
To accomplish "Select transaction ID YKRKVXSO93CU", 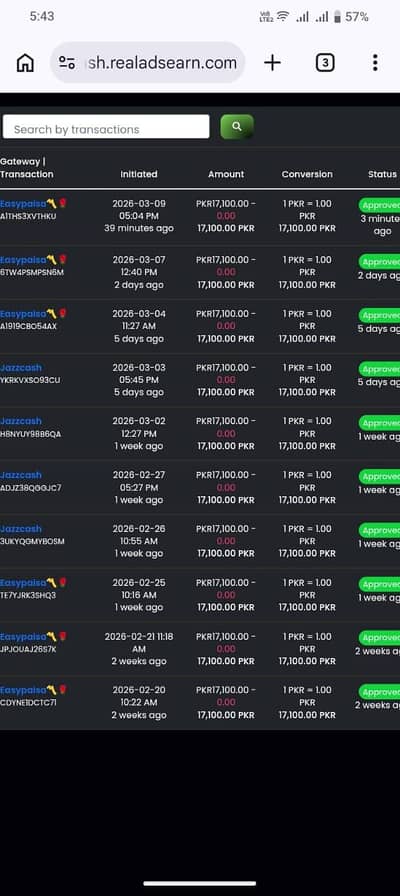I will point(30,380).
